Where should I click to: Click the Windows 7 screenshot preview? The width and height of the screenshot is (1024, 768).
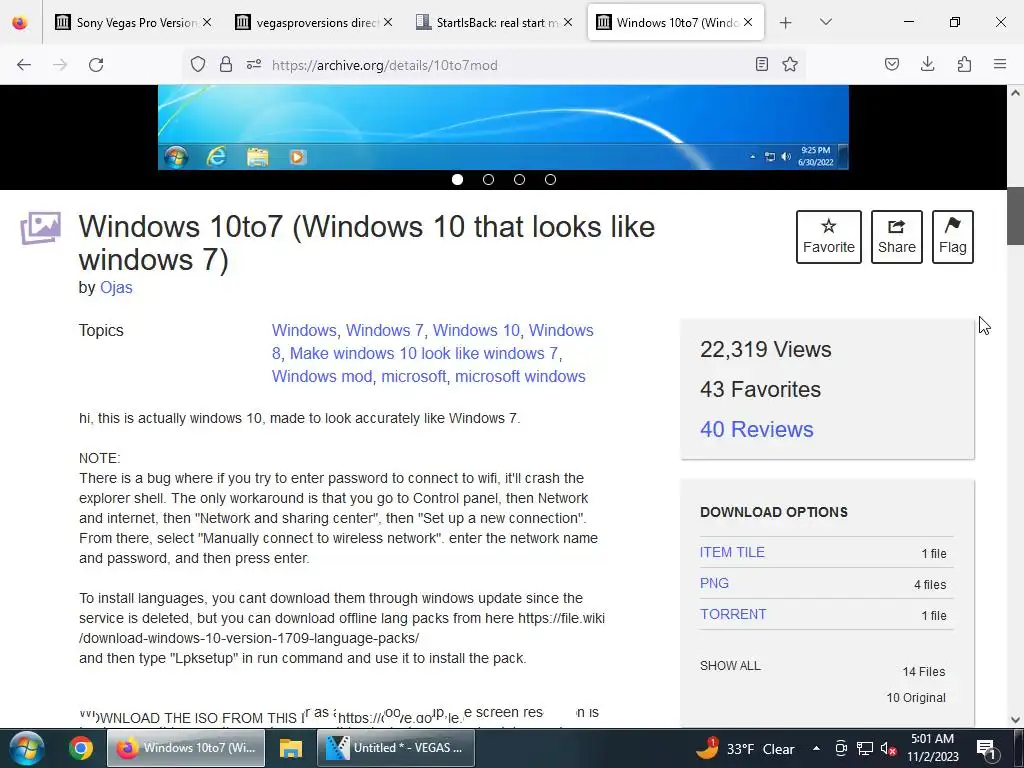click(x=504, y=127)
